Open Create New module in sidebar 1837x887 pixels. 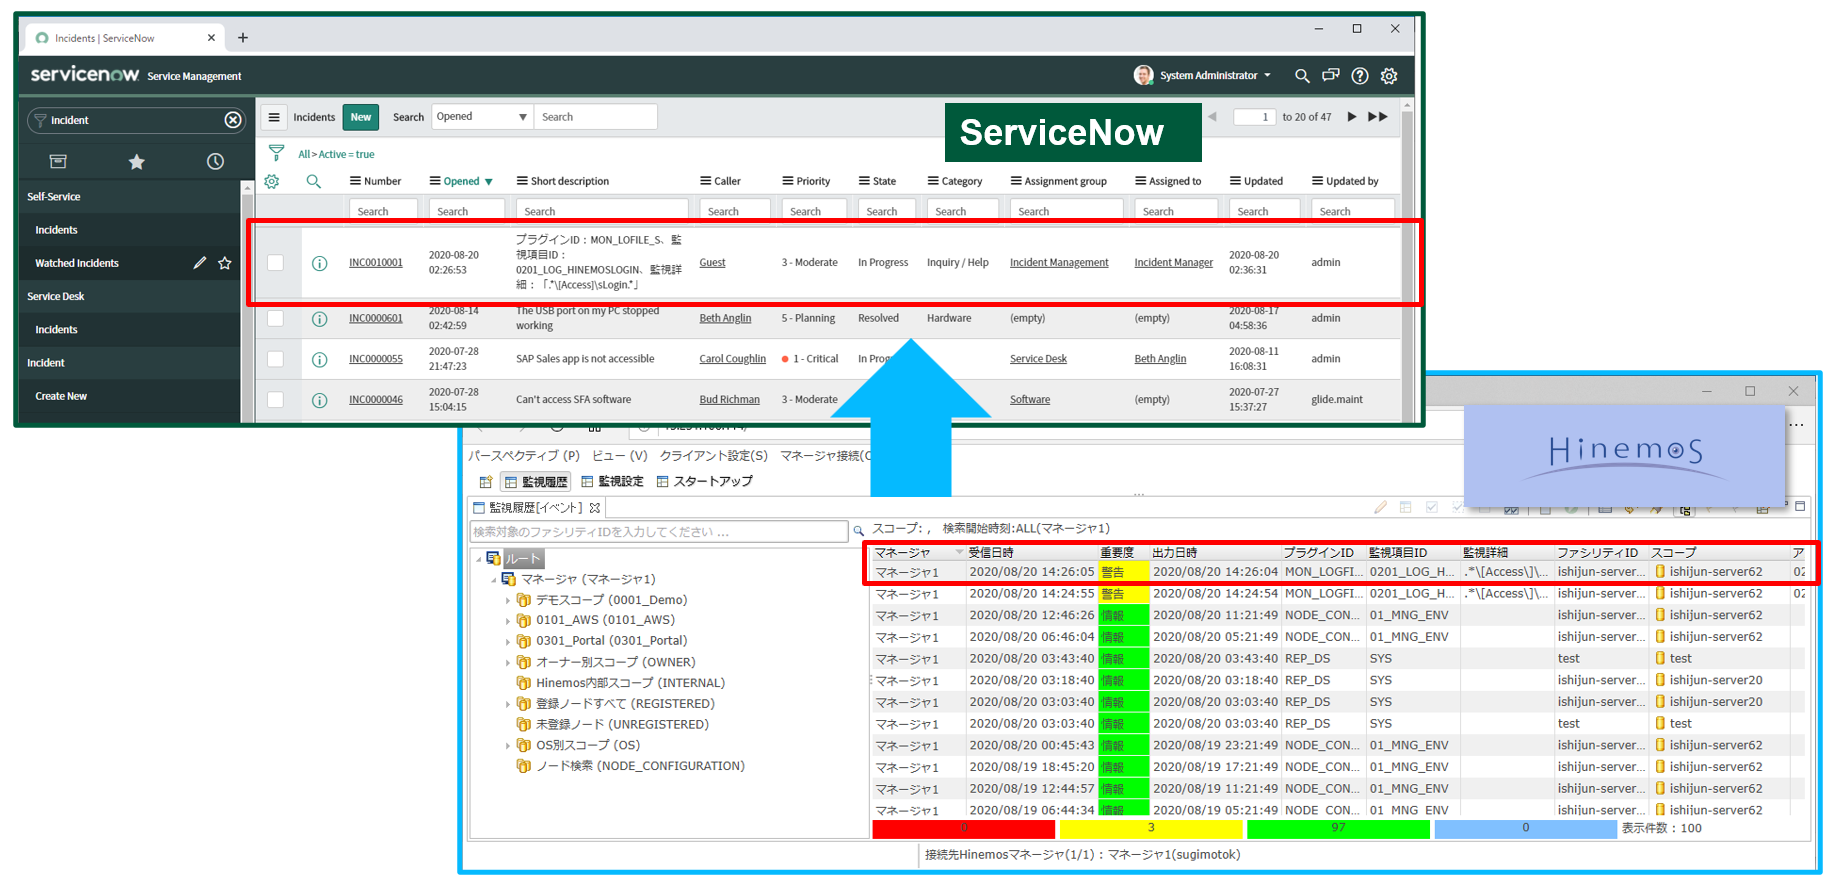[61, 397]
